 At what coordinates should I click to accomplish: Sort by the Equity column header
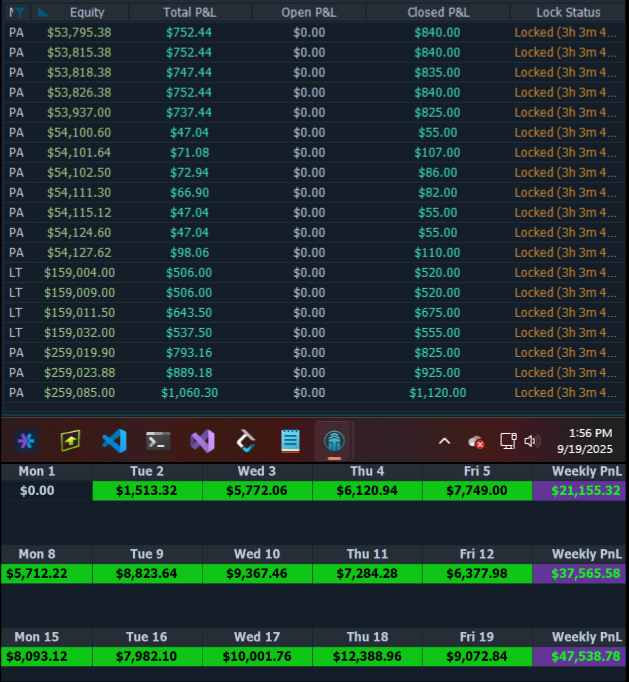point(87,13)
